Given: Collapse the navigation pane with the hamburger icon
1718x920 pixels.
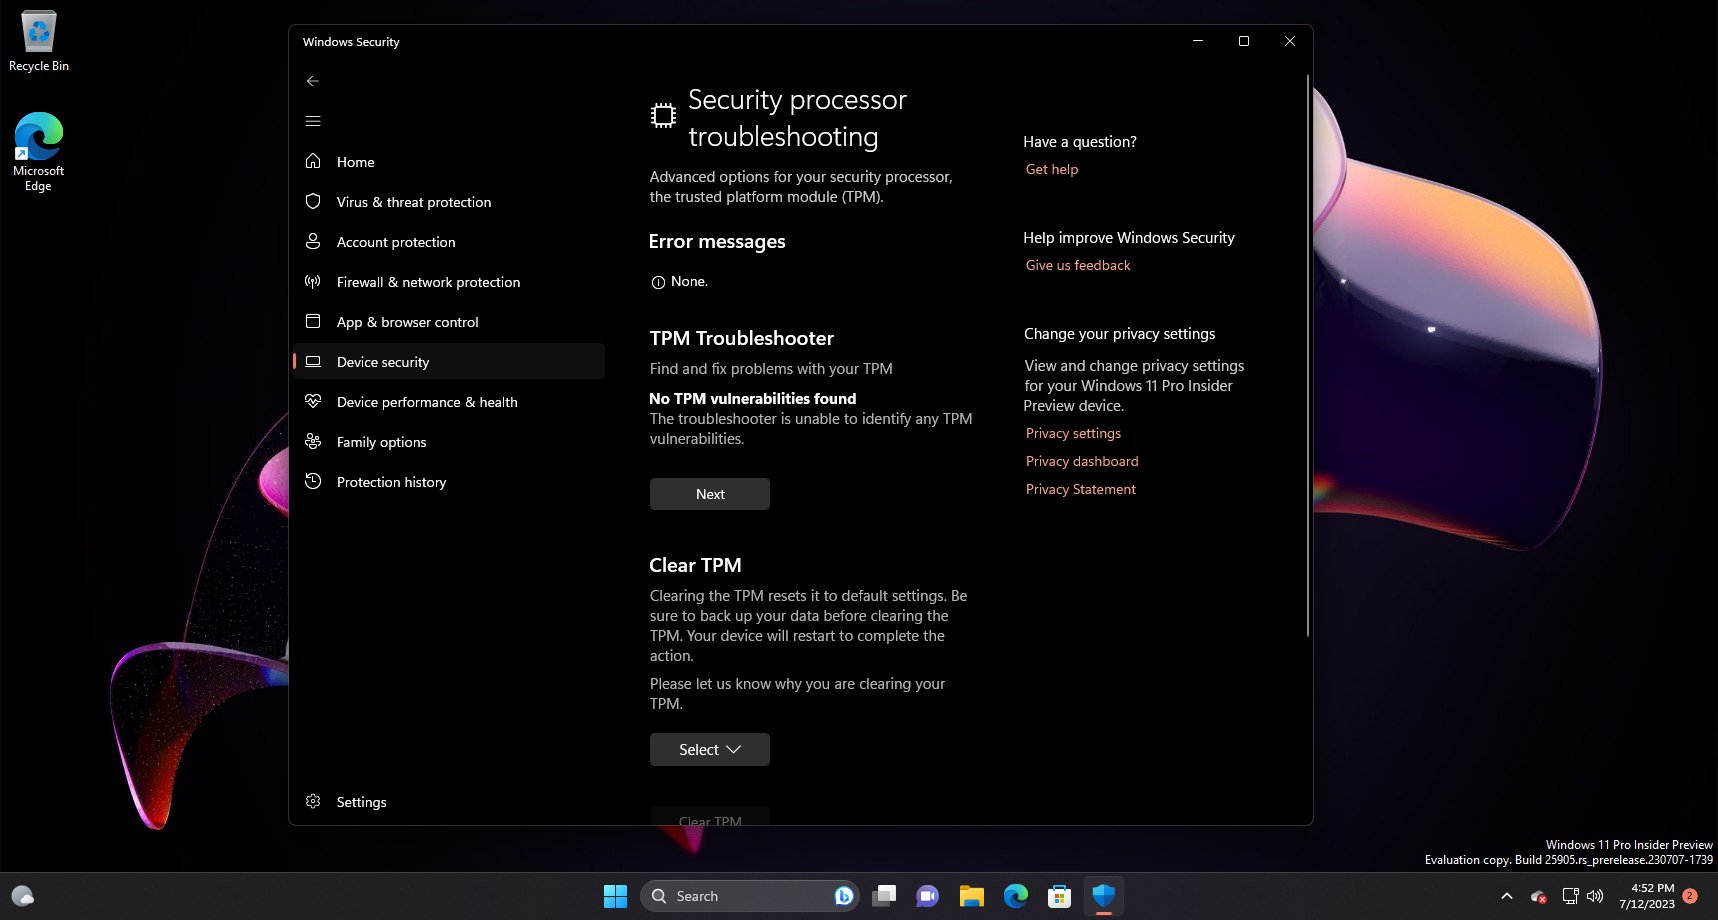Looking at the screenshot, I should point(313,120).
